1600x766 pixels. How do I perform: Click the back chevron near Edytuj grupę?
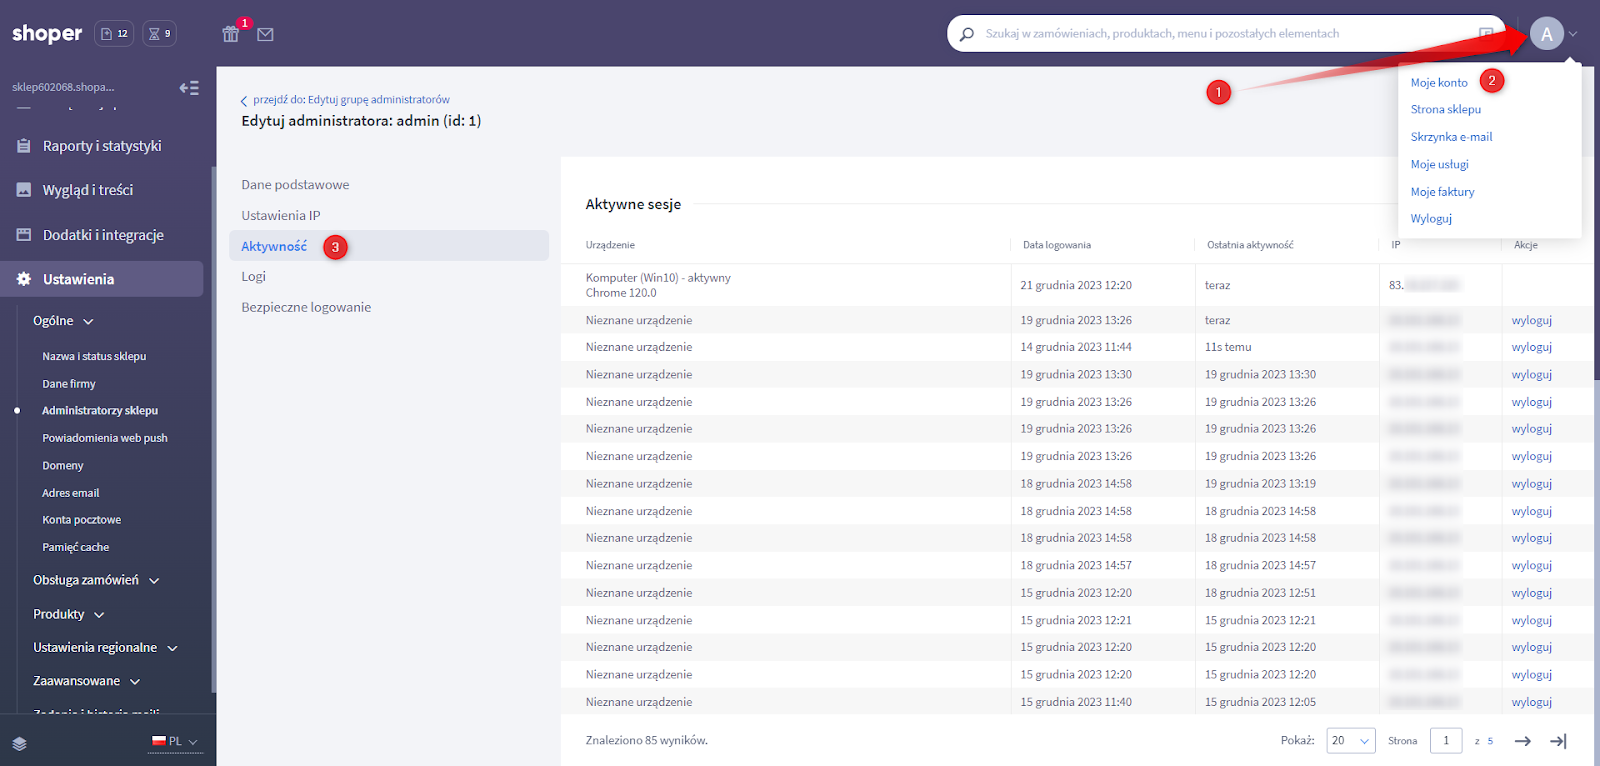(244, 101)
